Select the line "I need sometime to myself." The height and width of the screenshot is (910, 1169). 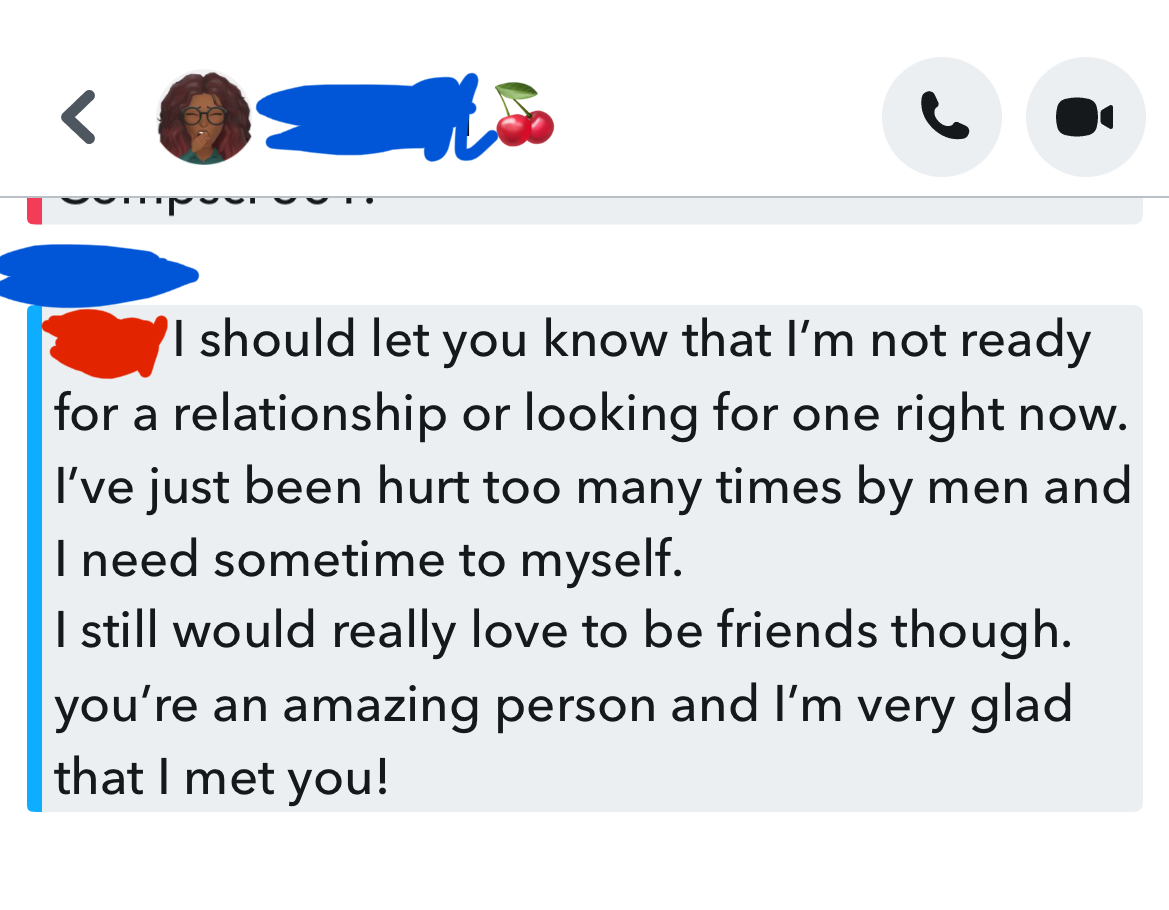click(368, 560)
